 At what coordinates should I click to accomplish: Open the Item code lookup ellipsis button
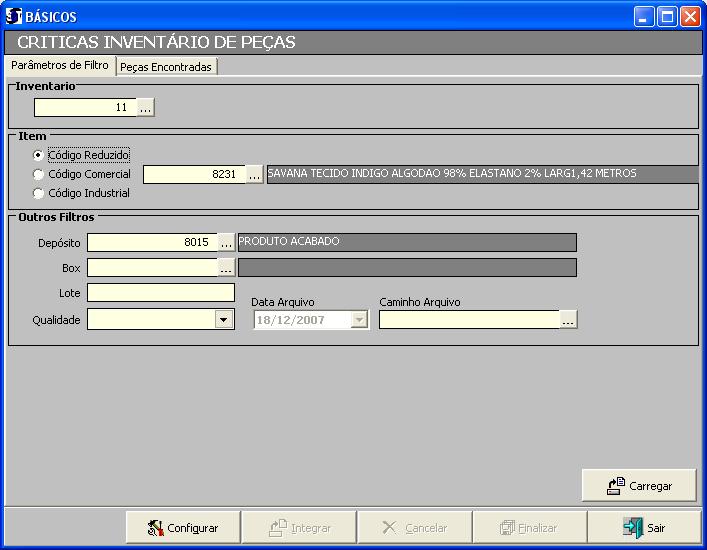pos(254,174)
